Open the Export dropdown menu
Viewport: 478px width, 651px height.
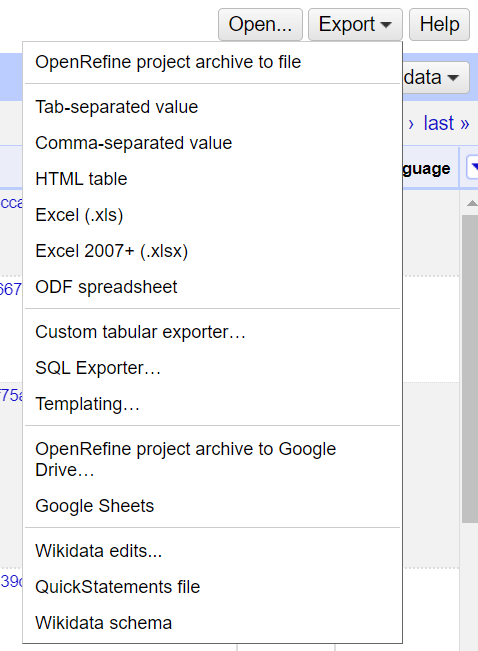point(355,24)
